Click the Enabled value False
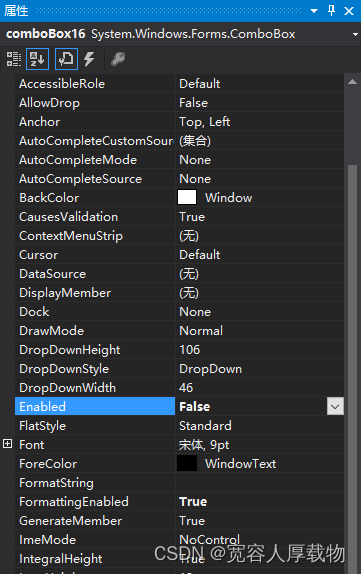 (x=194, y=406)
